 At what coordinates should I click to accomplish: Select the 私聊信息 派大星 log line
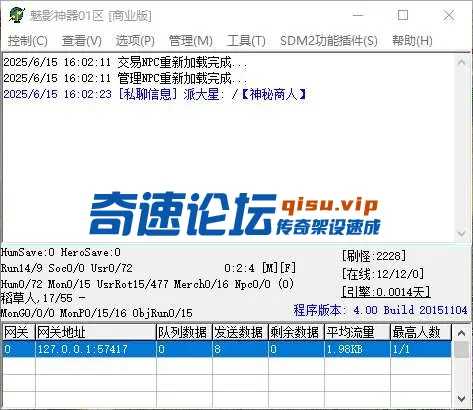click(155, 94)
